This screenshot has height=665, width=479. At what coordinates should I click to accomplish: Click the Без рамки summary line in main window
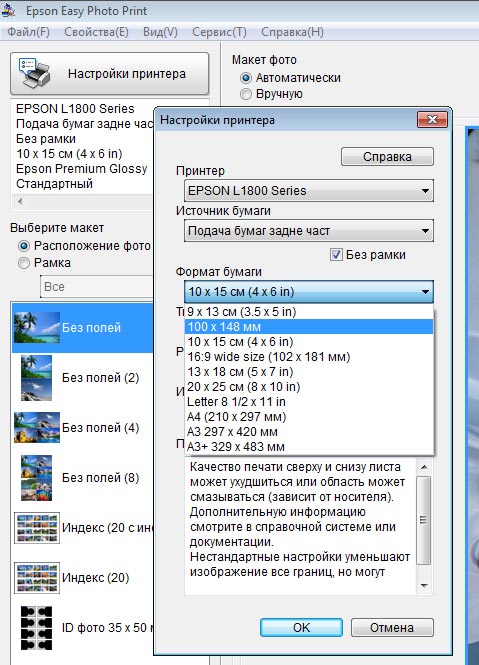click(x=46, y=139)
